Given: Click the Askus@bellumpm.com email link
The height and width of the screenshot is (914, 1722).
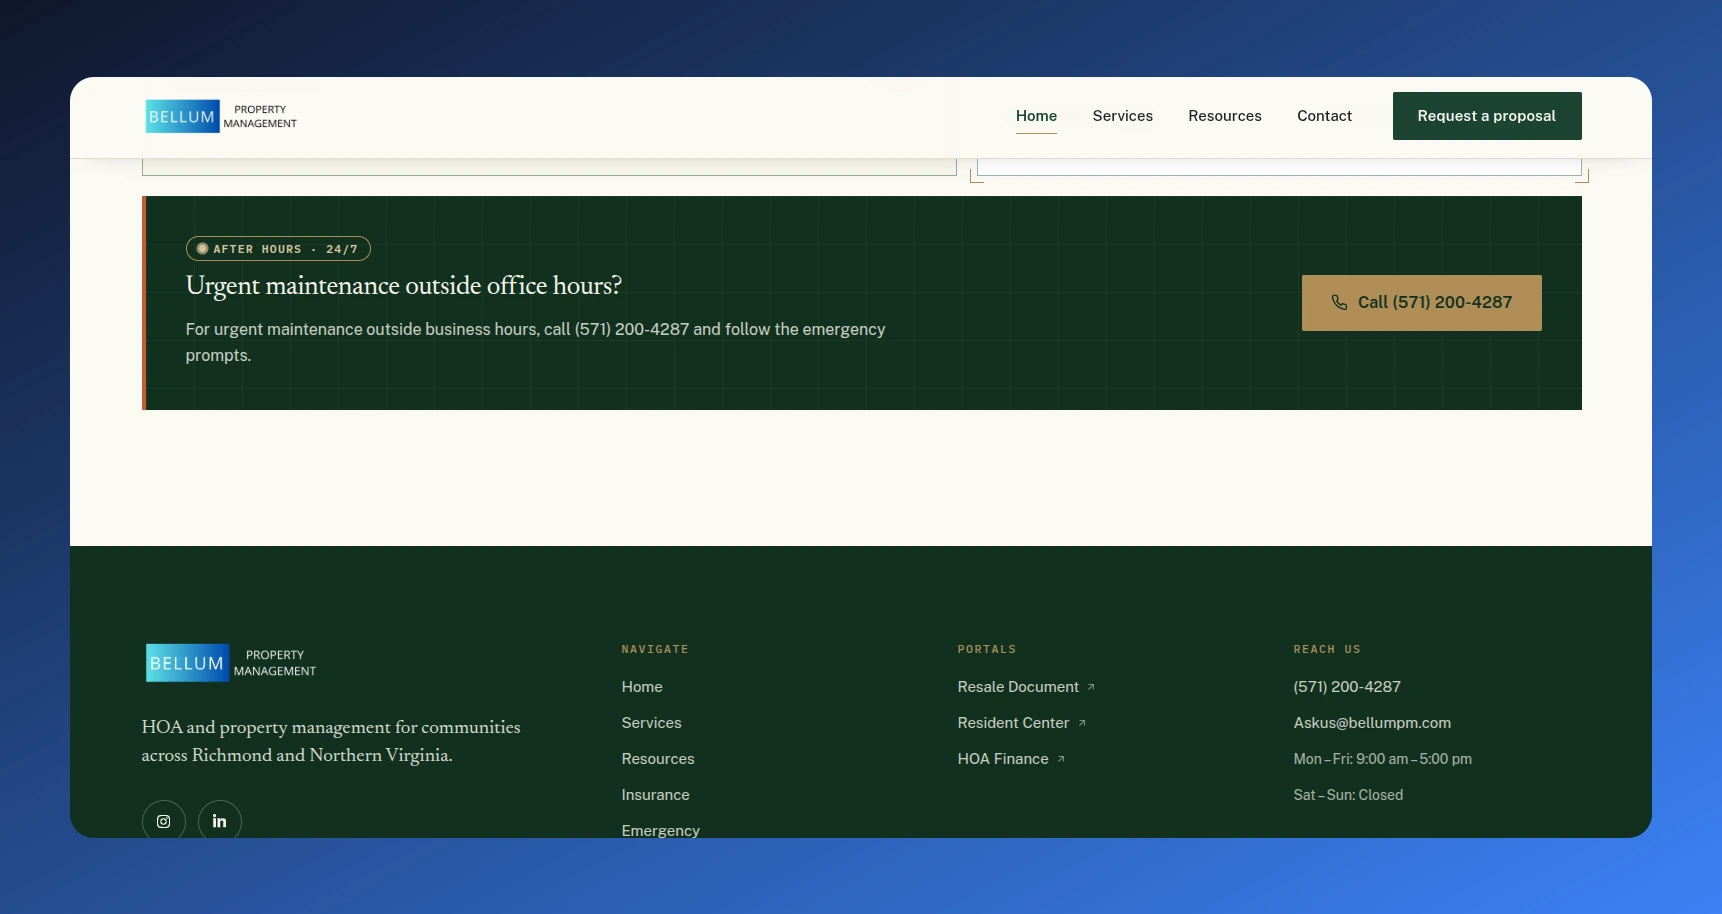Looking at the screenshot, I should (1372, 723).
